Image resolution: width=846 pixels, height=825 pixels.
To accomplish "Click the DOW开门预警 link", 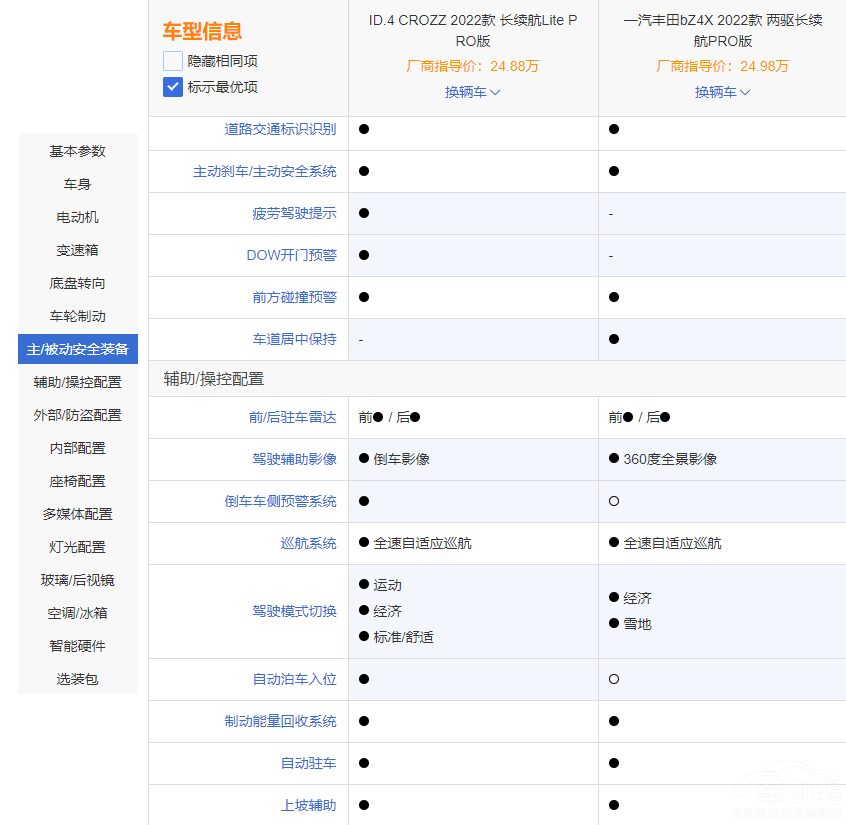I will tap(291, 255).
